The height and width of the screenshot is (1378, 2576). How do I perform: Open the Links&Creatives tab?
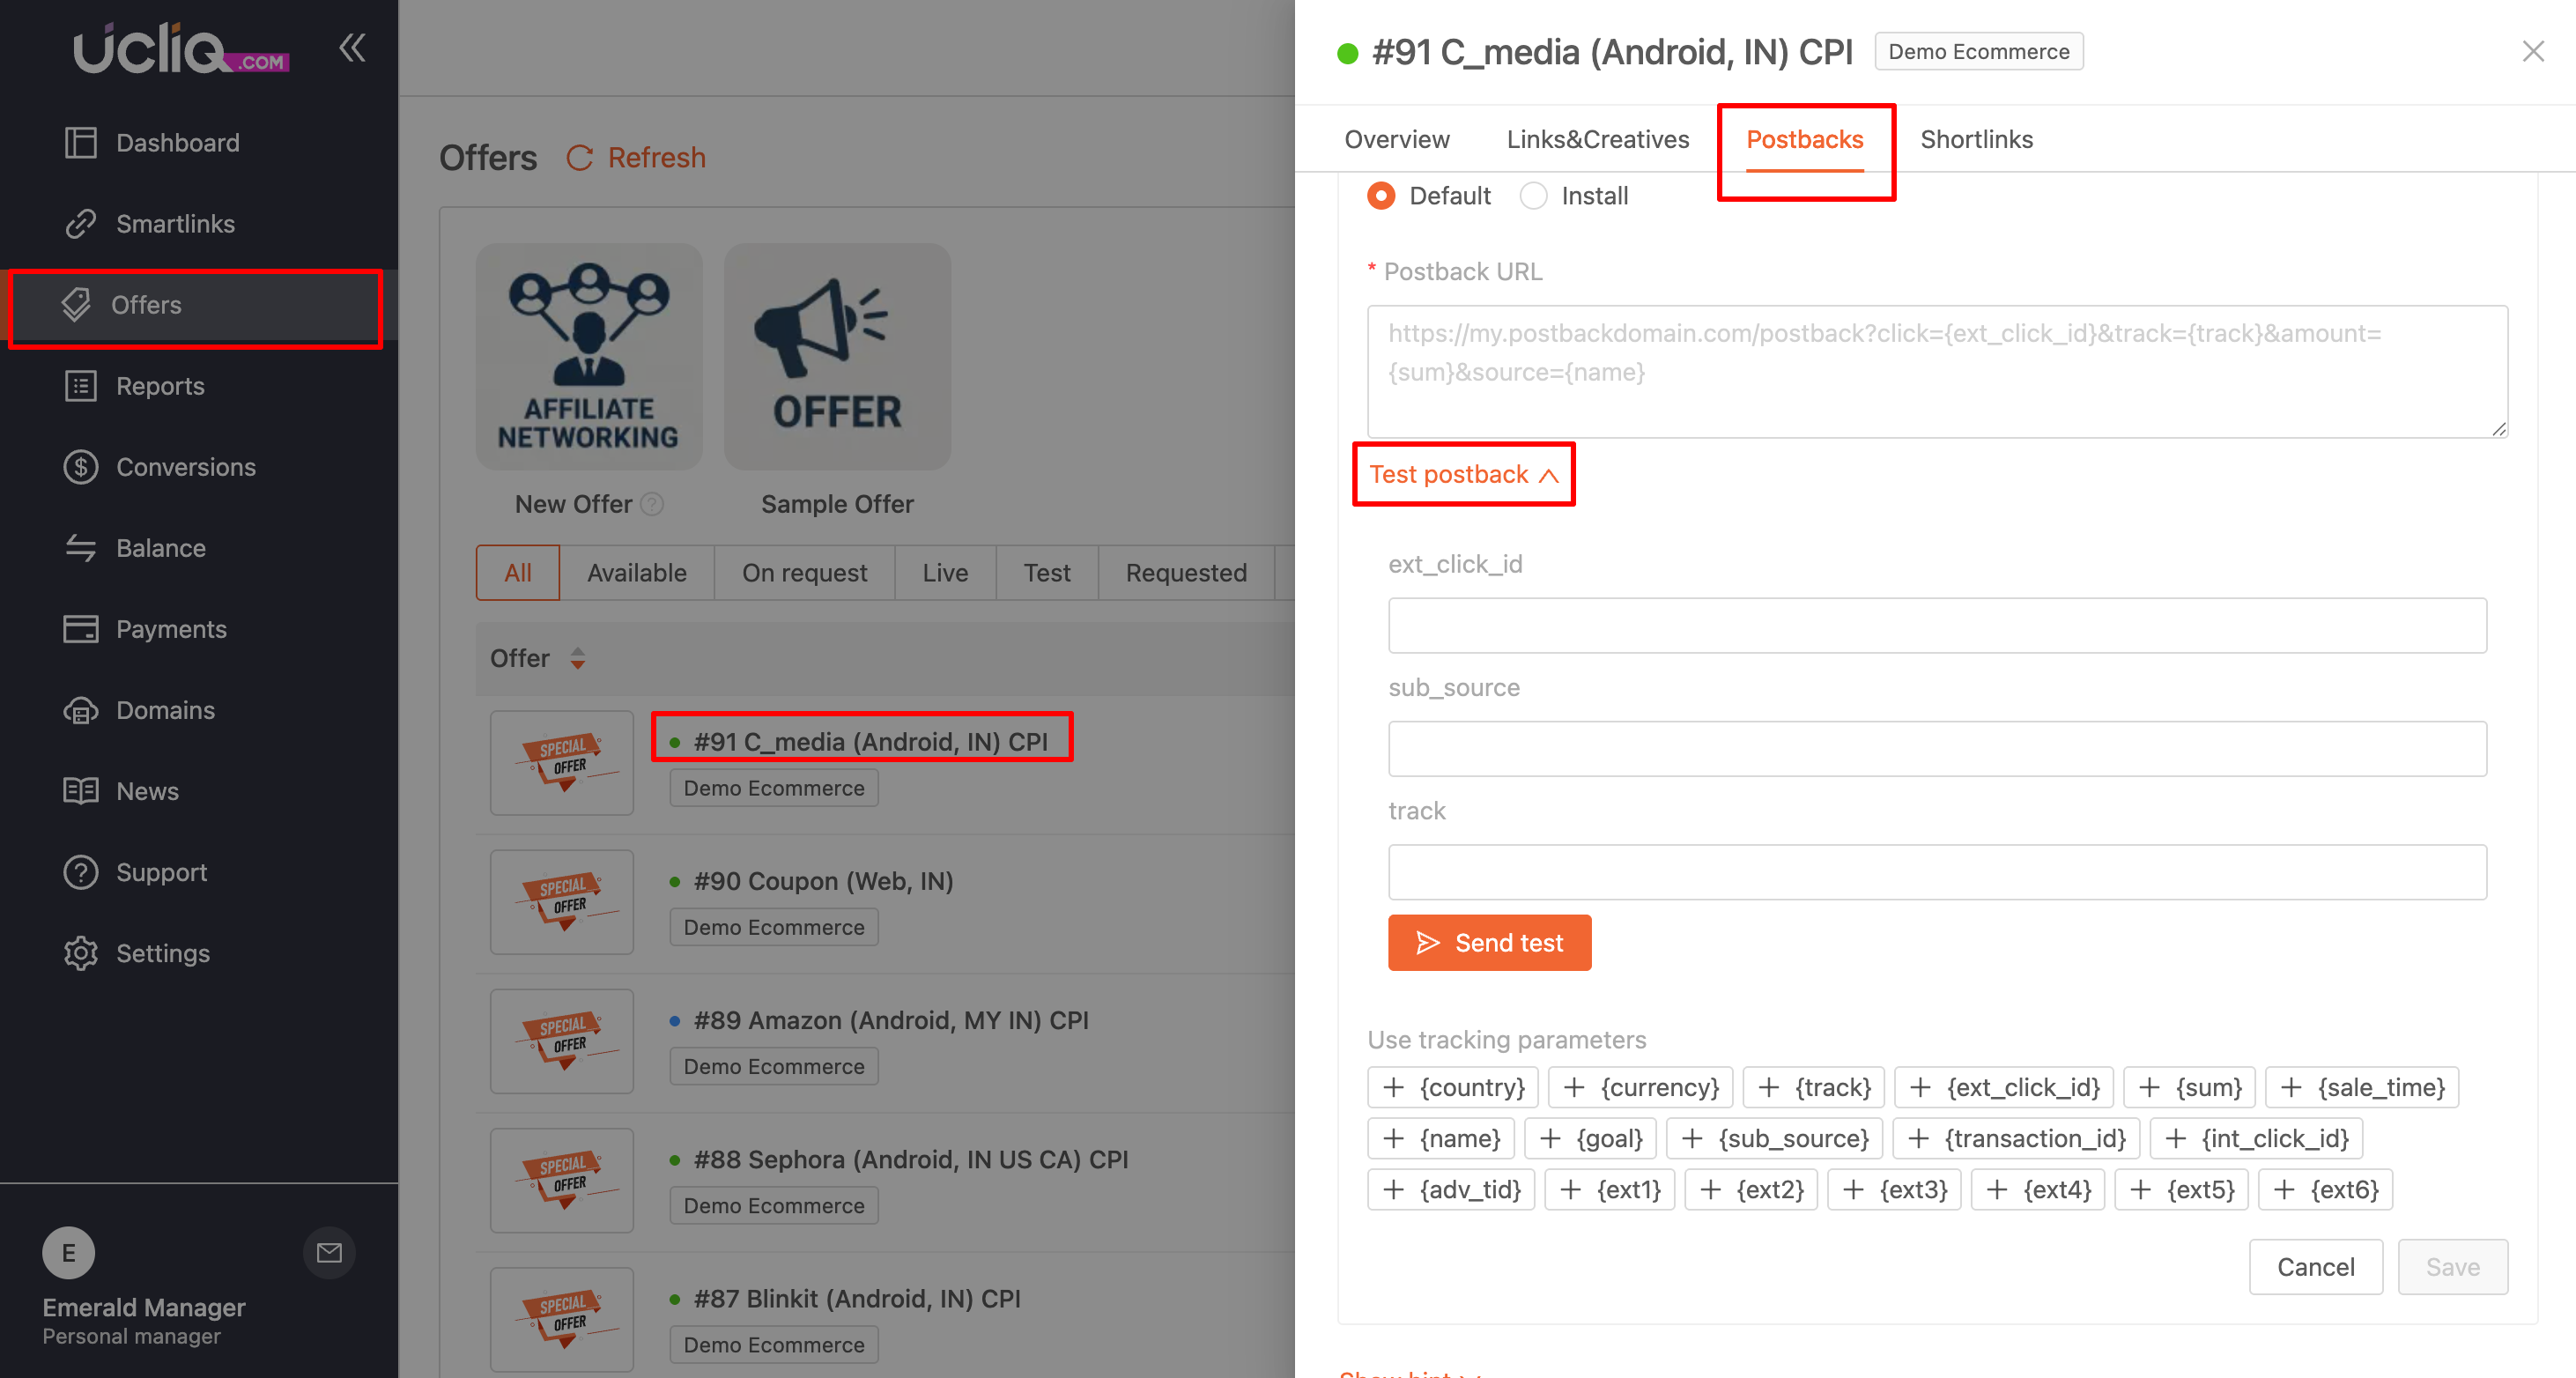pos(1597,139)
